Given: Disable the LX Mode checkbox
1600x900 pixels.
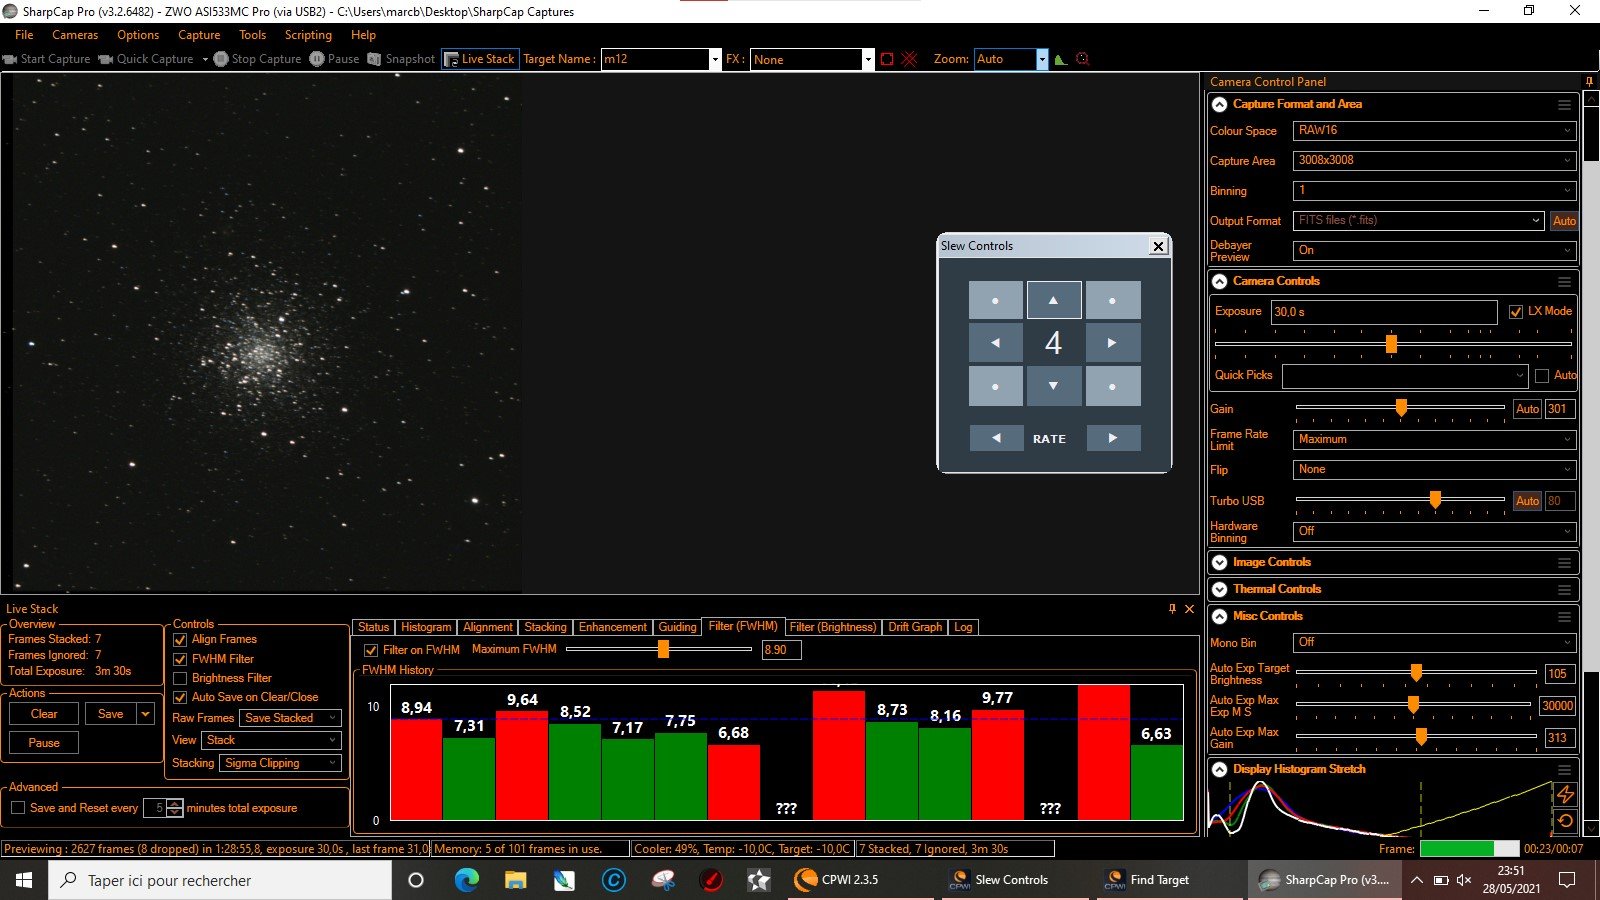Looking at the screenshot, I should point(1515,312).
